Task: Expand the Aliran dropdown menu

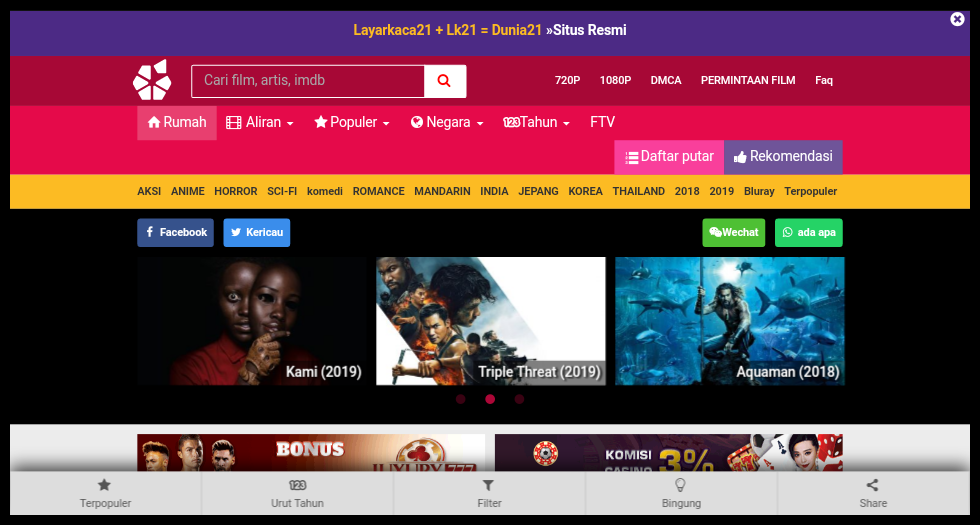Action: tap(259, 122)
